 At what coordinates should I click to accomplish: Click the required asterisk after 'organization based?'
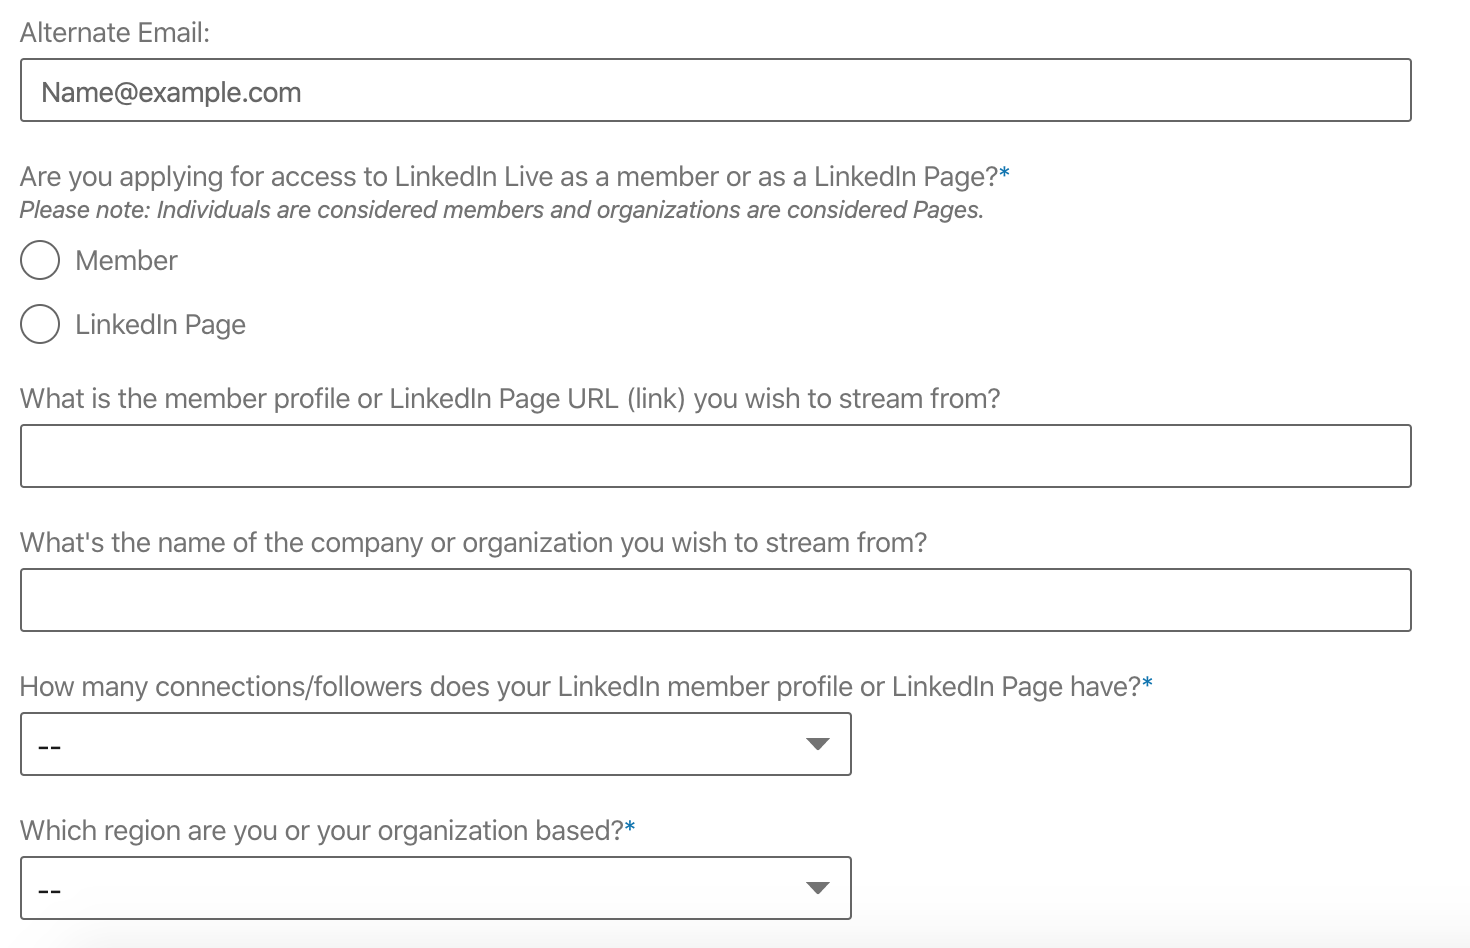point(630,829)
